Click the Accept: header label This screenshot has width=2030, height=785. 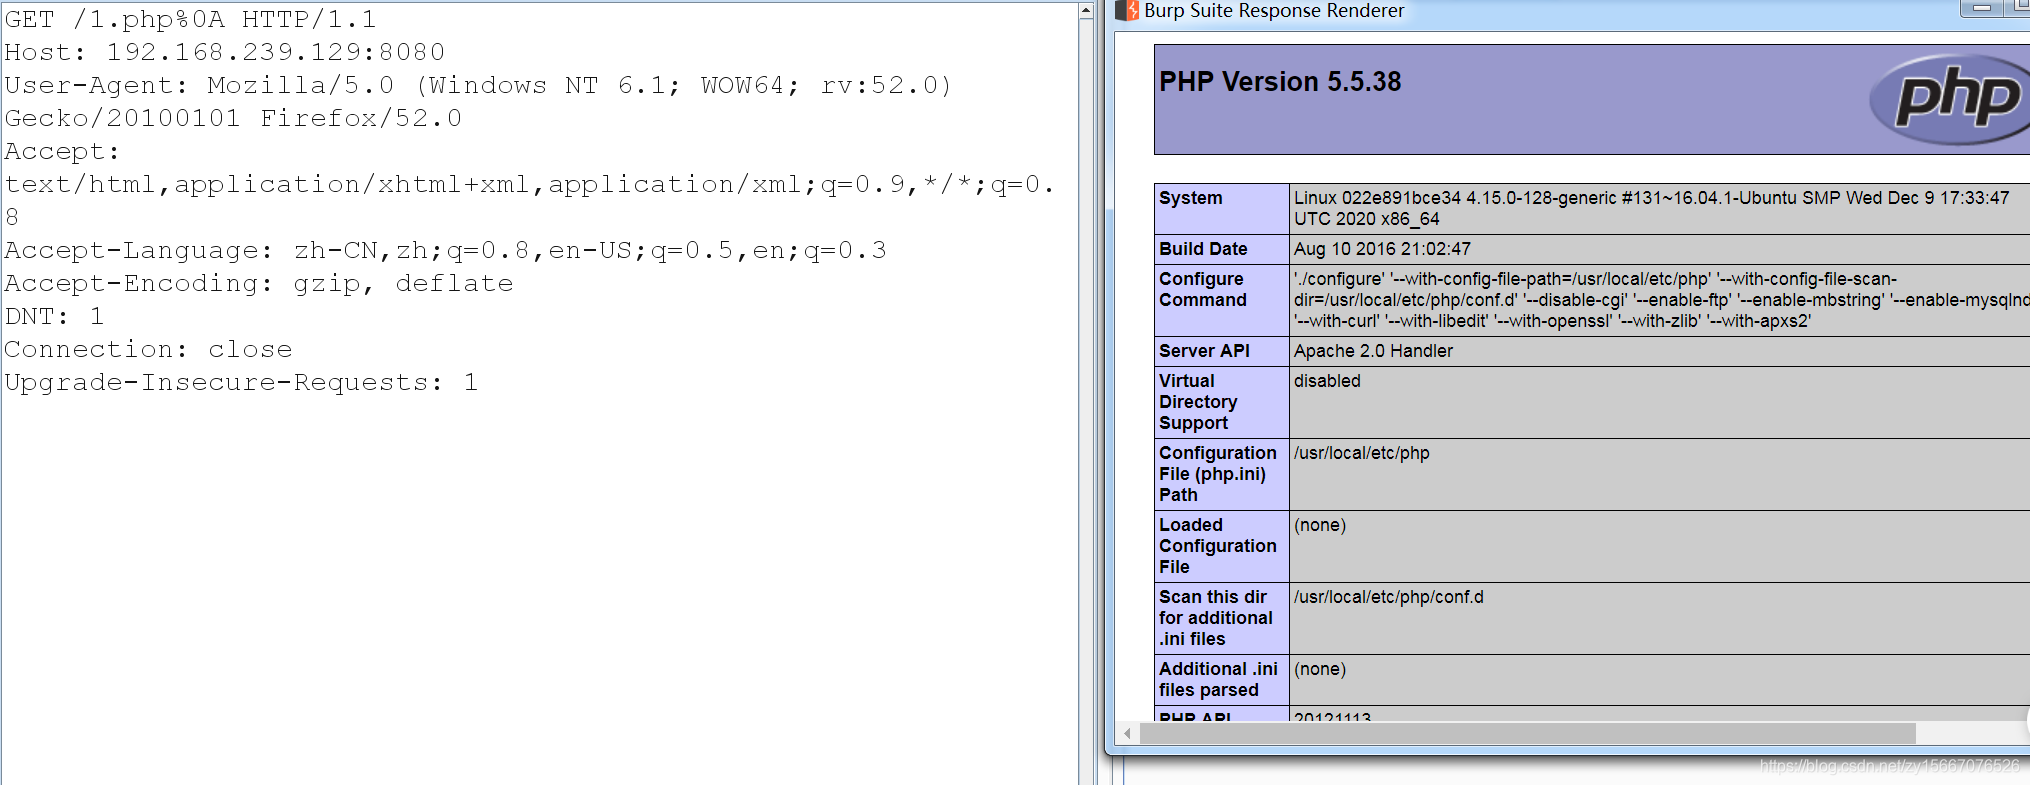click(61, 151)
